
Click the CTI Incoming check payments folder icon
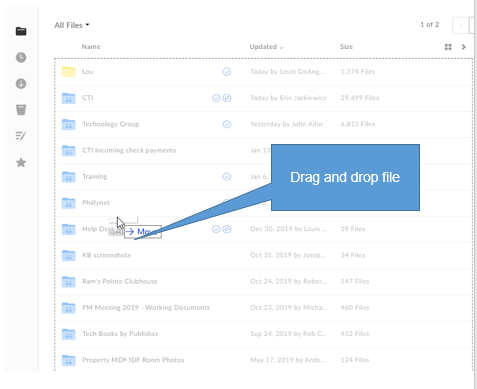69,150
